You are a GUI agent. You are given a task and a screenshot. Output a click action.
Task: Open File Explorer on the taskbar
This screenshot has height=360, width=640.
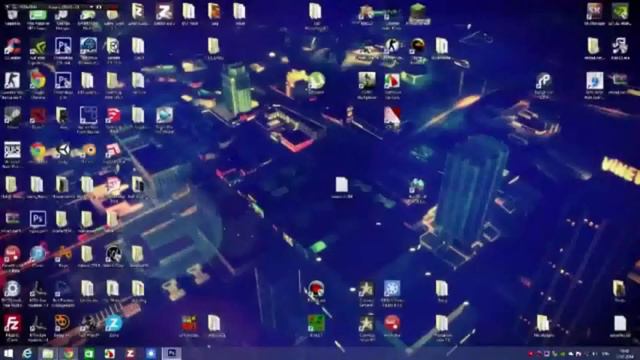pos(48,353)
